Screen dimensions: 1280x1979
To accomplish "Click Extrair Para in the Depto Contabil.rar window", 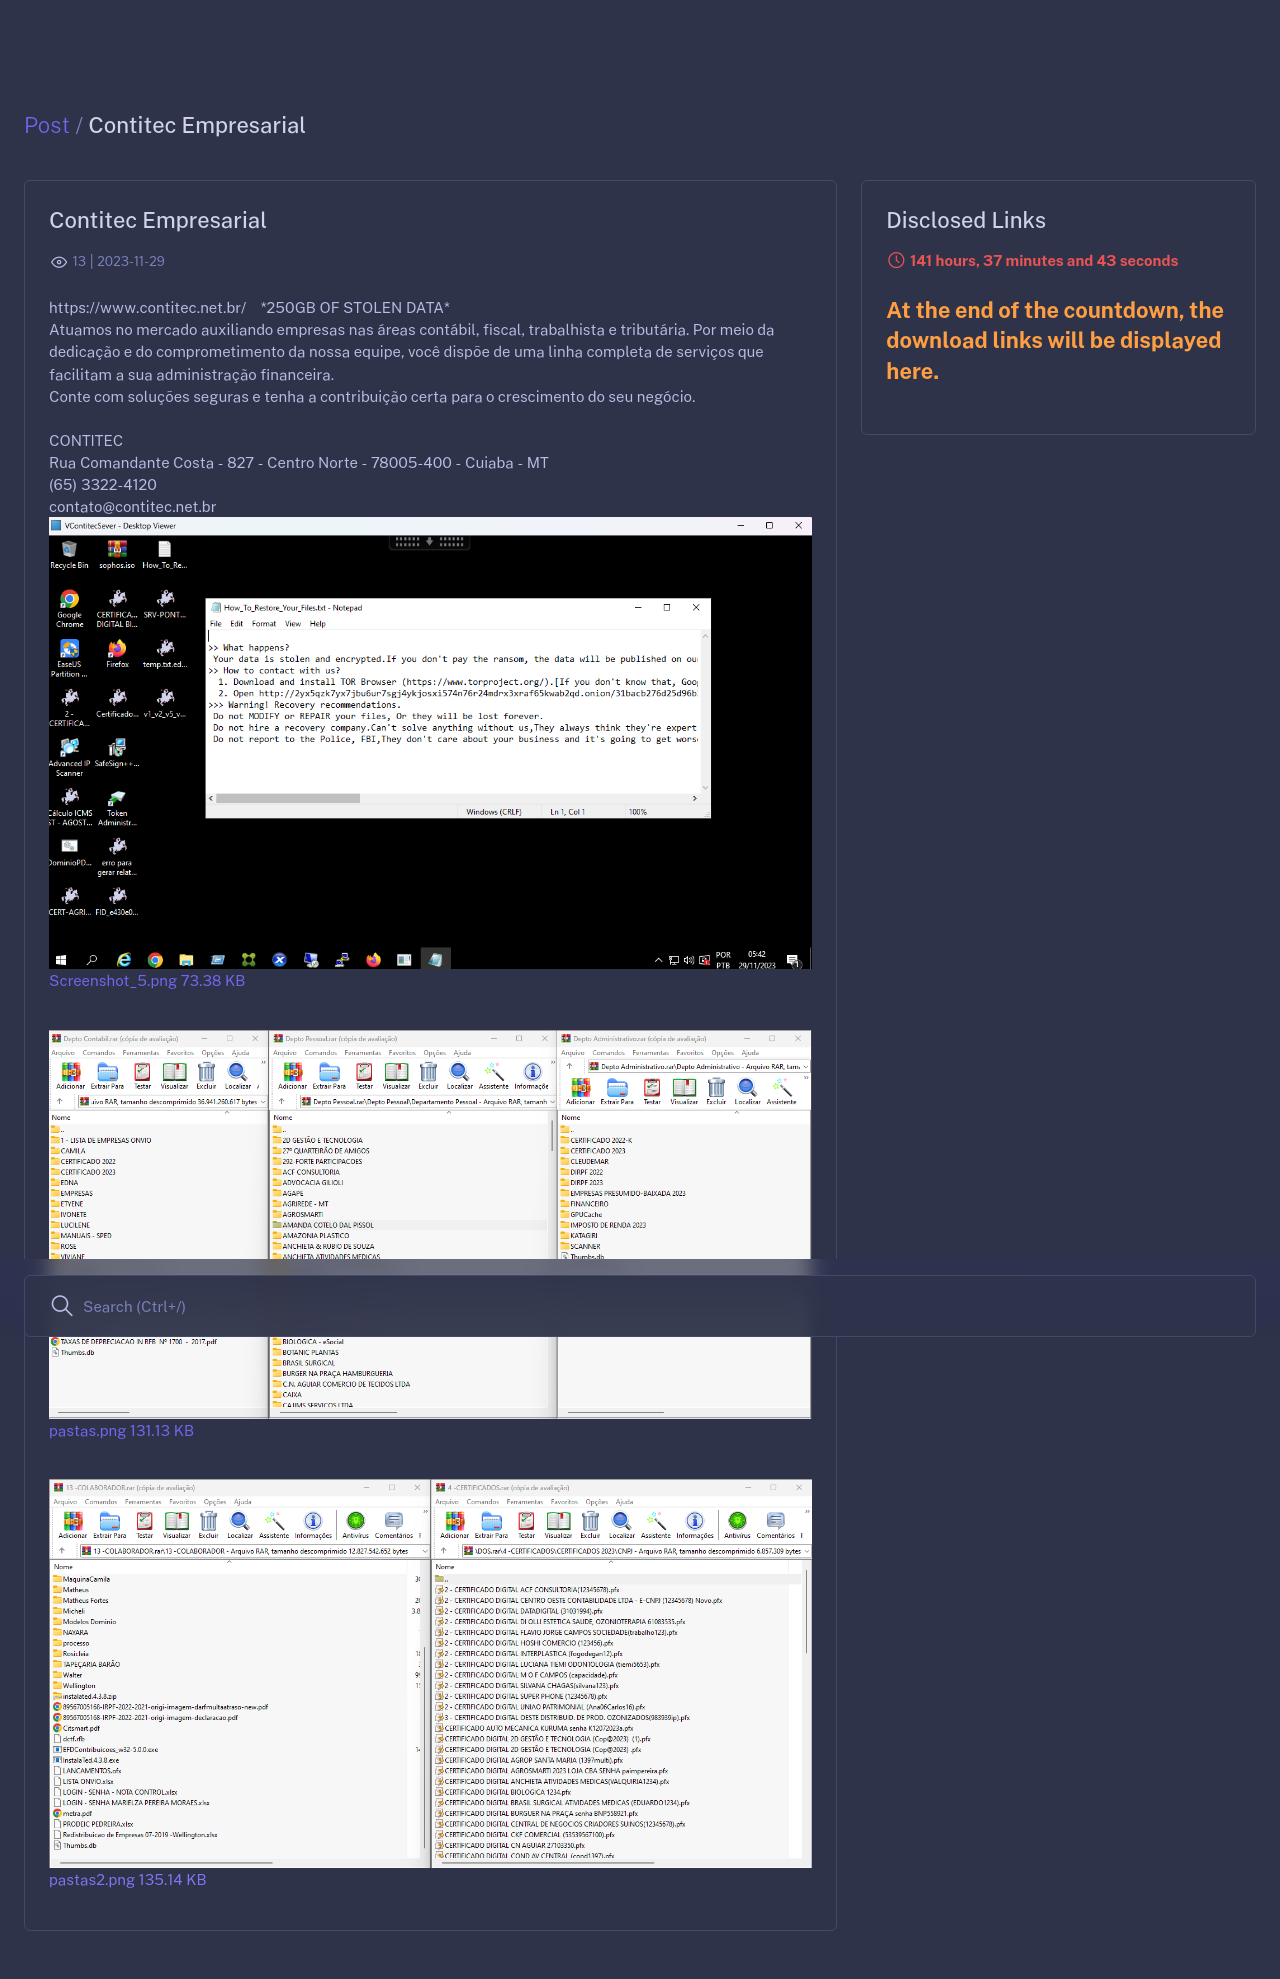I will (107, 1075).
